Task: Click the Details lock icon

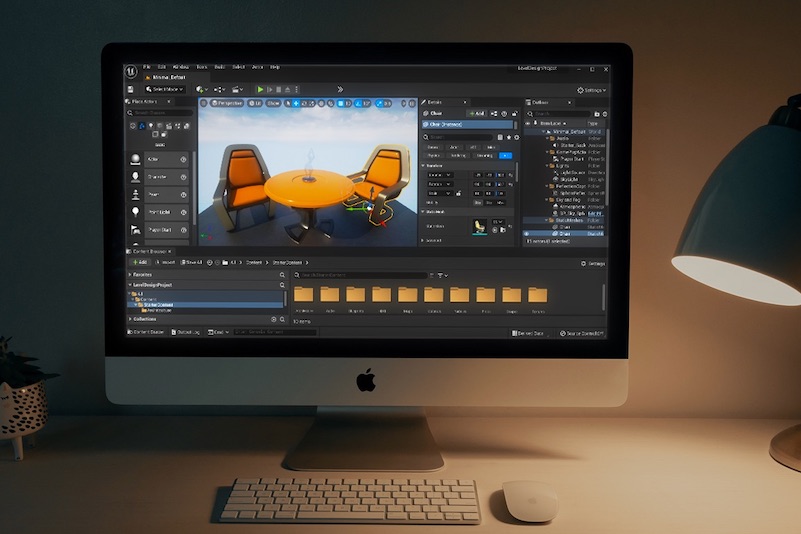Action: pyautogui.click(x=514, y=113)
